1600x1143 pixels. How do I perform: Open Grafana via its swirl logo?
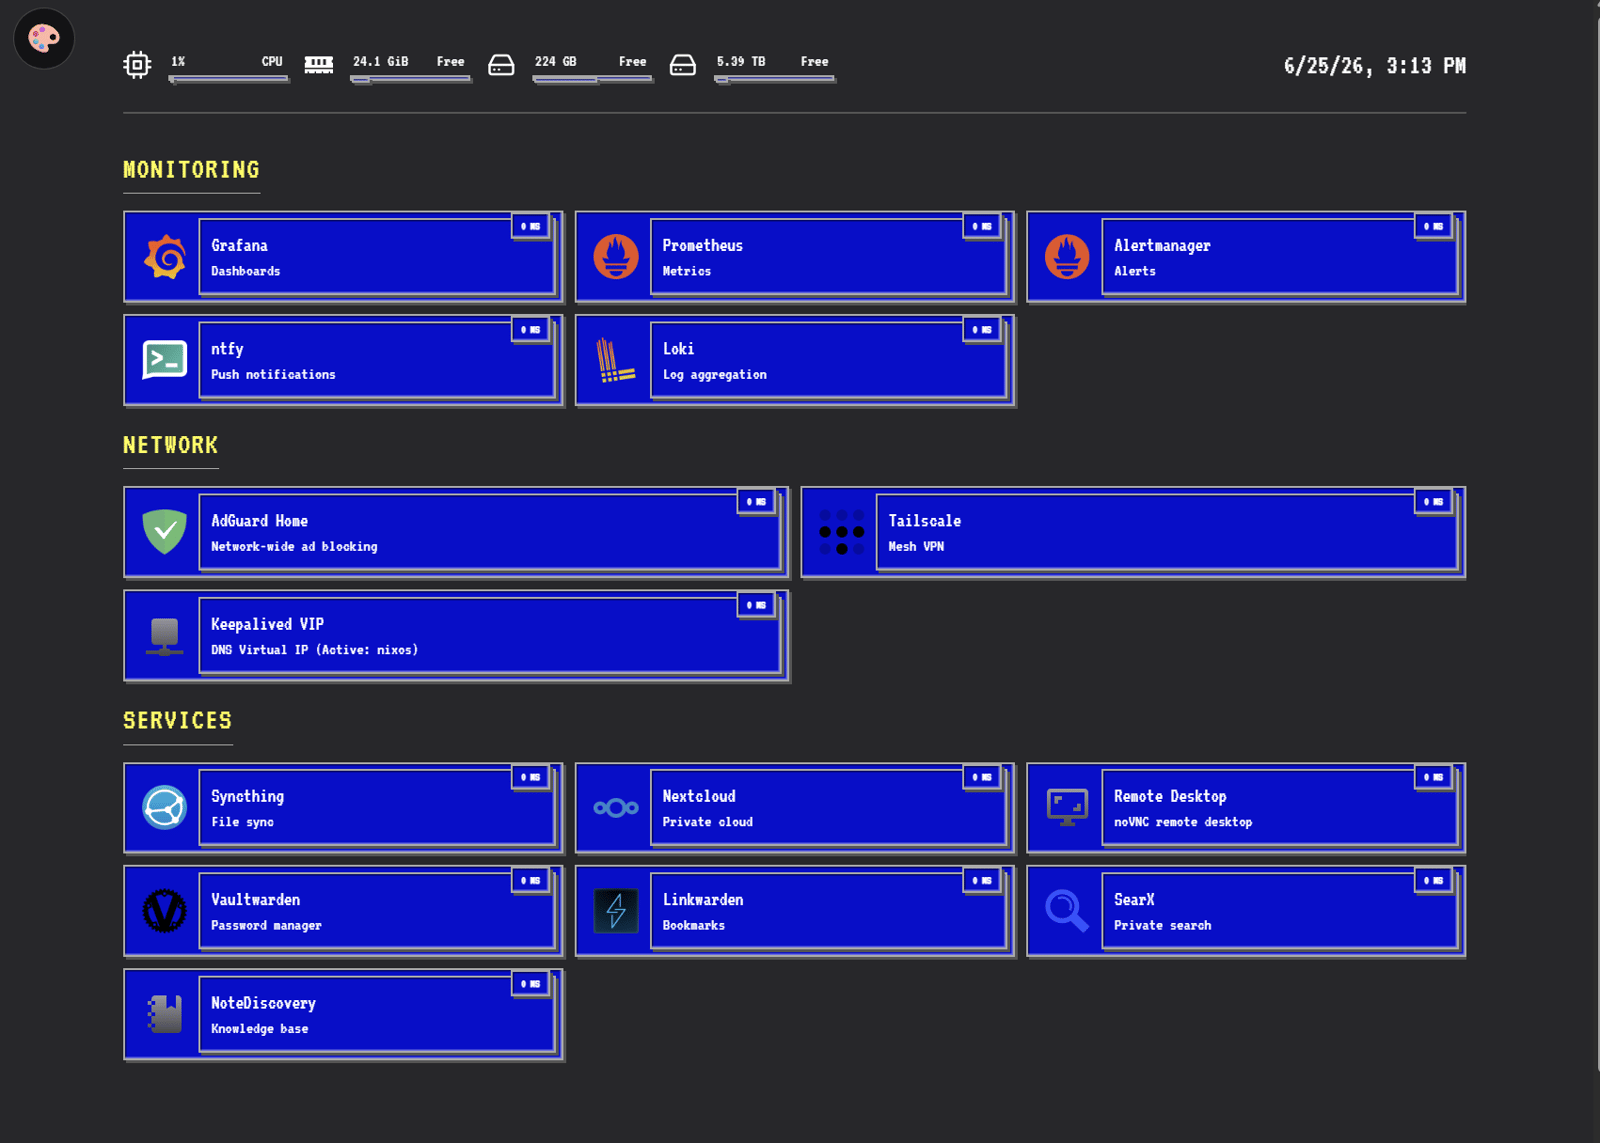pyautogui.click(x=165, y=257)
